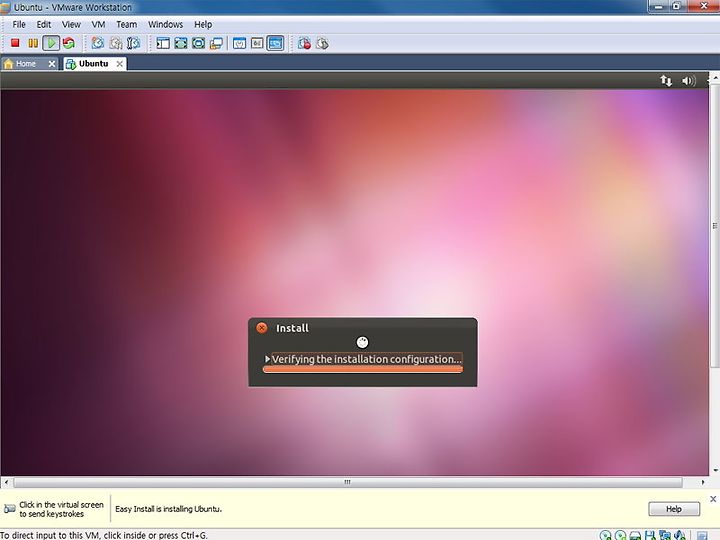Image resolution: width=720 pixels, height=540 pixels.
Task: Click the 'Easy Install is installing Ubuntu.' message
Action: (x=169, y=509)
